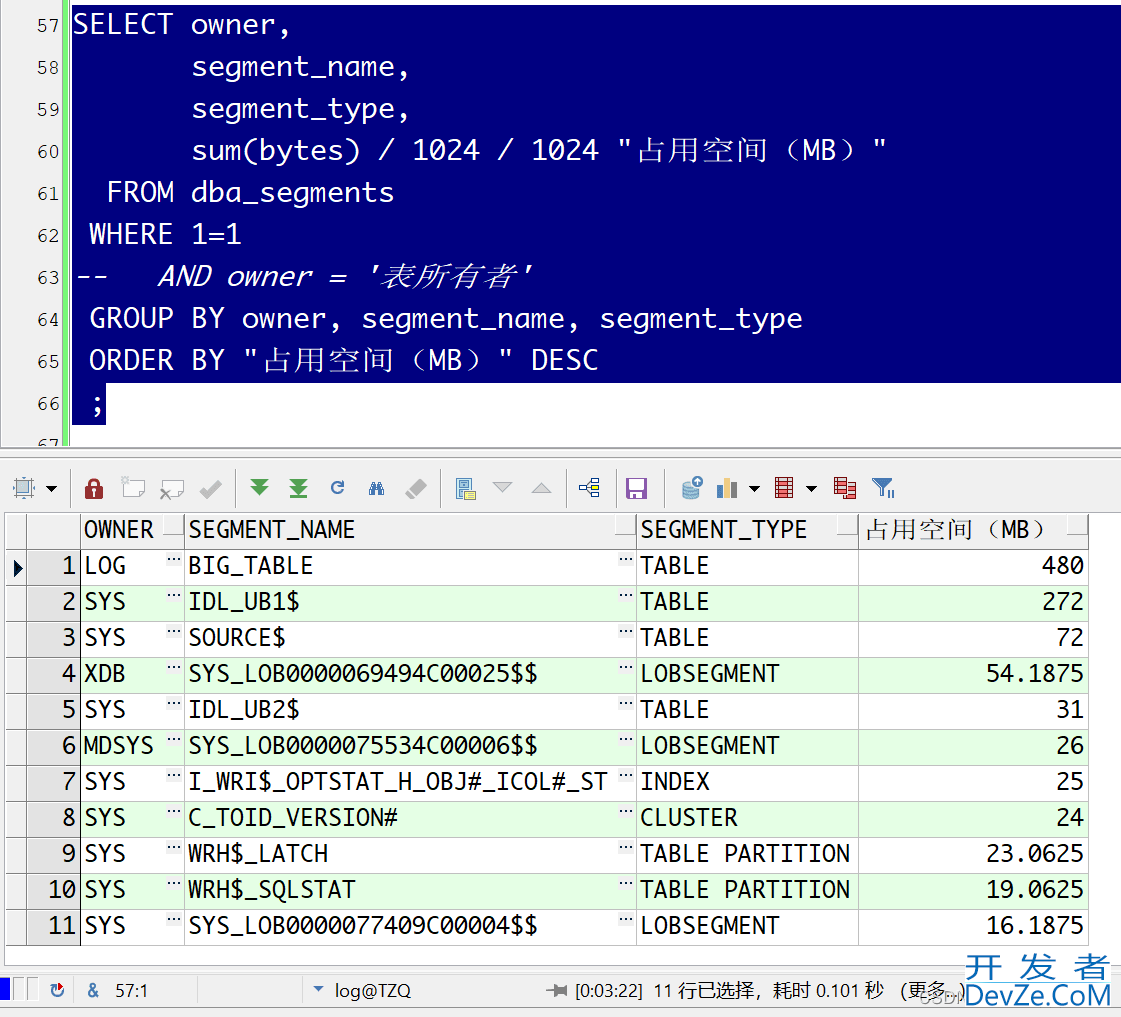Click the insert record icon
This screenshot has width=1121, height=1017.
click(x=133, y=488)
